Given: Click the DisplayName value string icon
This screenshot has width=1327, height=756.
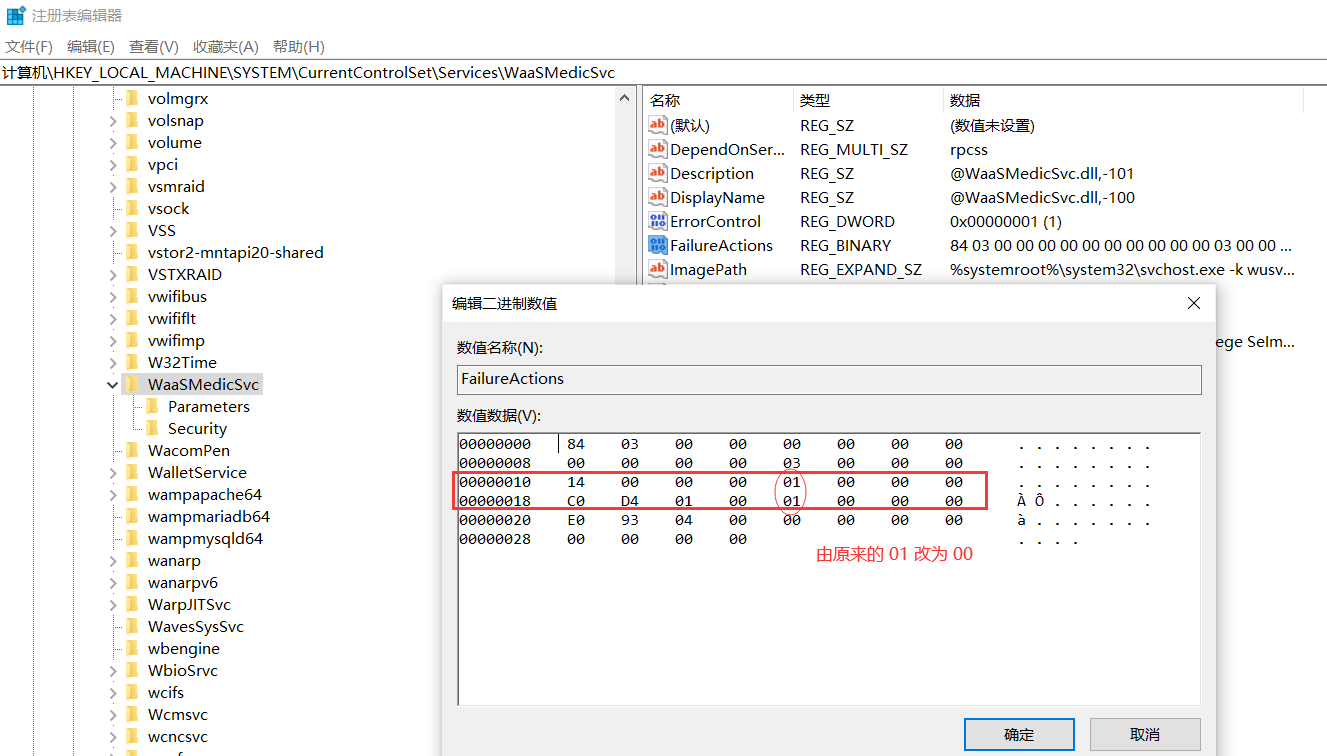Looking at the screenshot, I should pos(658,197).
